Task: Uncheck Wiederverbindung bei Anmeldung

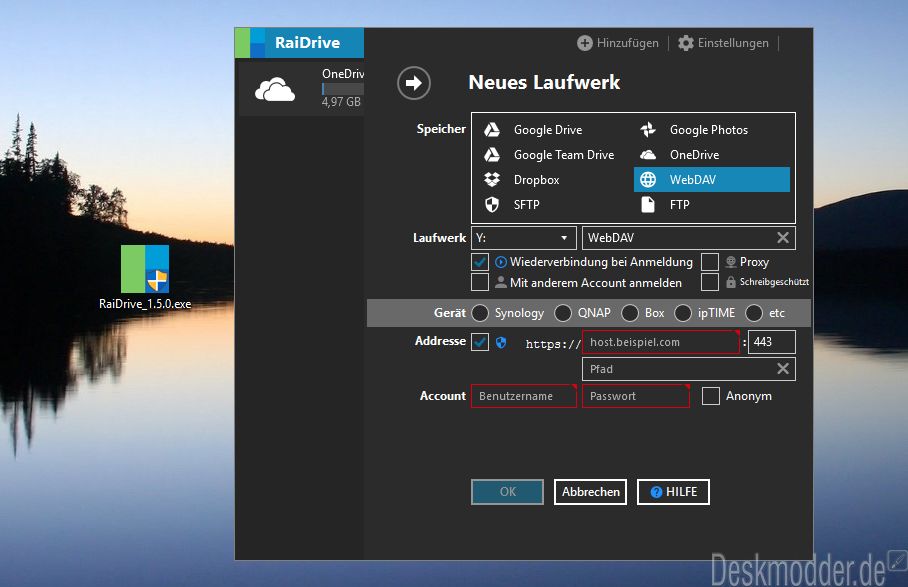Action: [x=480, y=262]
